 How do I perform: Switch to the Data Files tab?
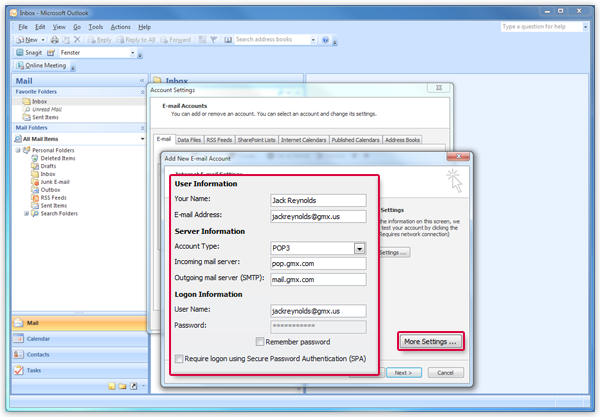pos(189,140)
